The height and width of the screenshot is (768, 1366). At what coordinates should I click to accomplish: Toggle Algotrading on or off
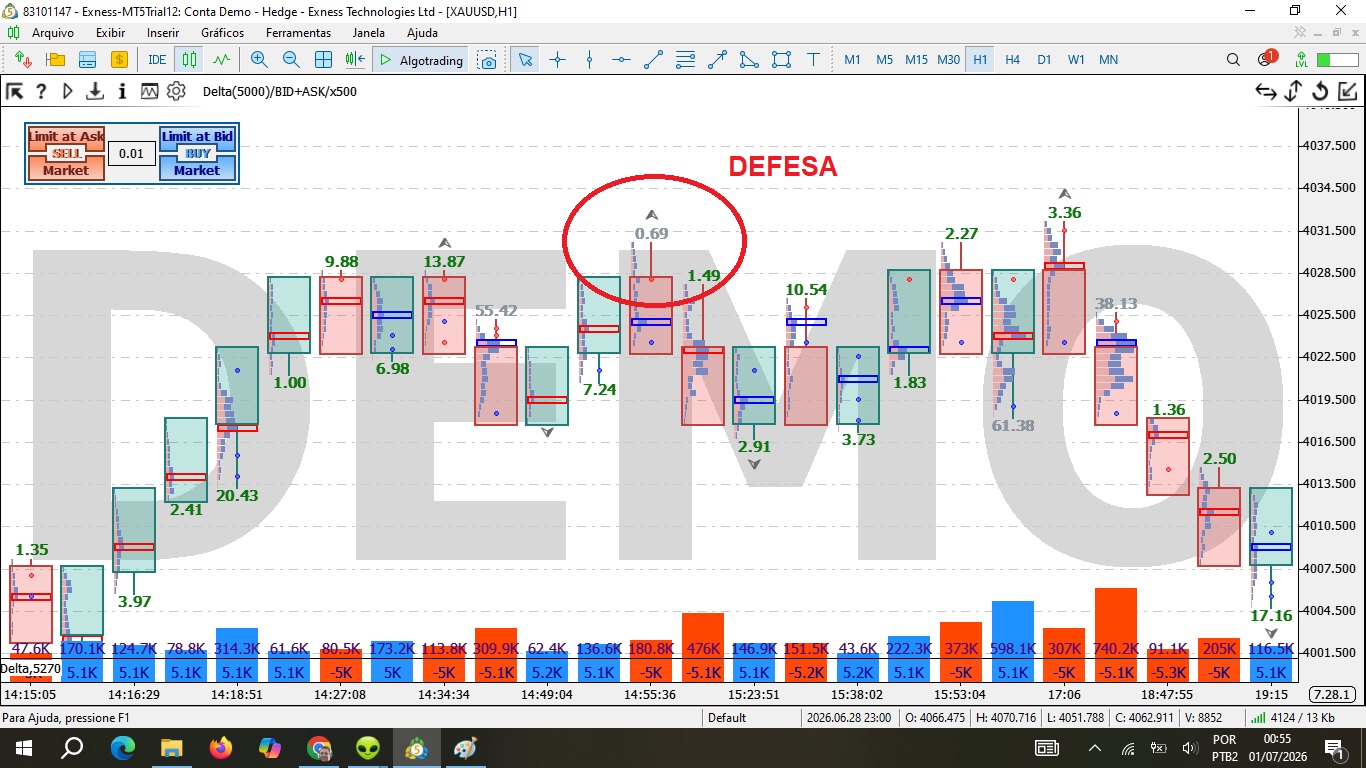(420, 60)
